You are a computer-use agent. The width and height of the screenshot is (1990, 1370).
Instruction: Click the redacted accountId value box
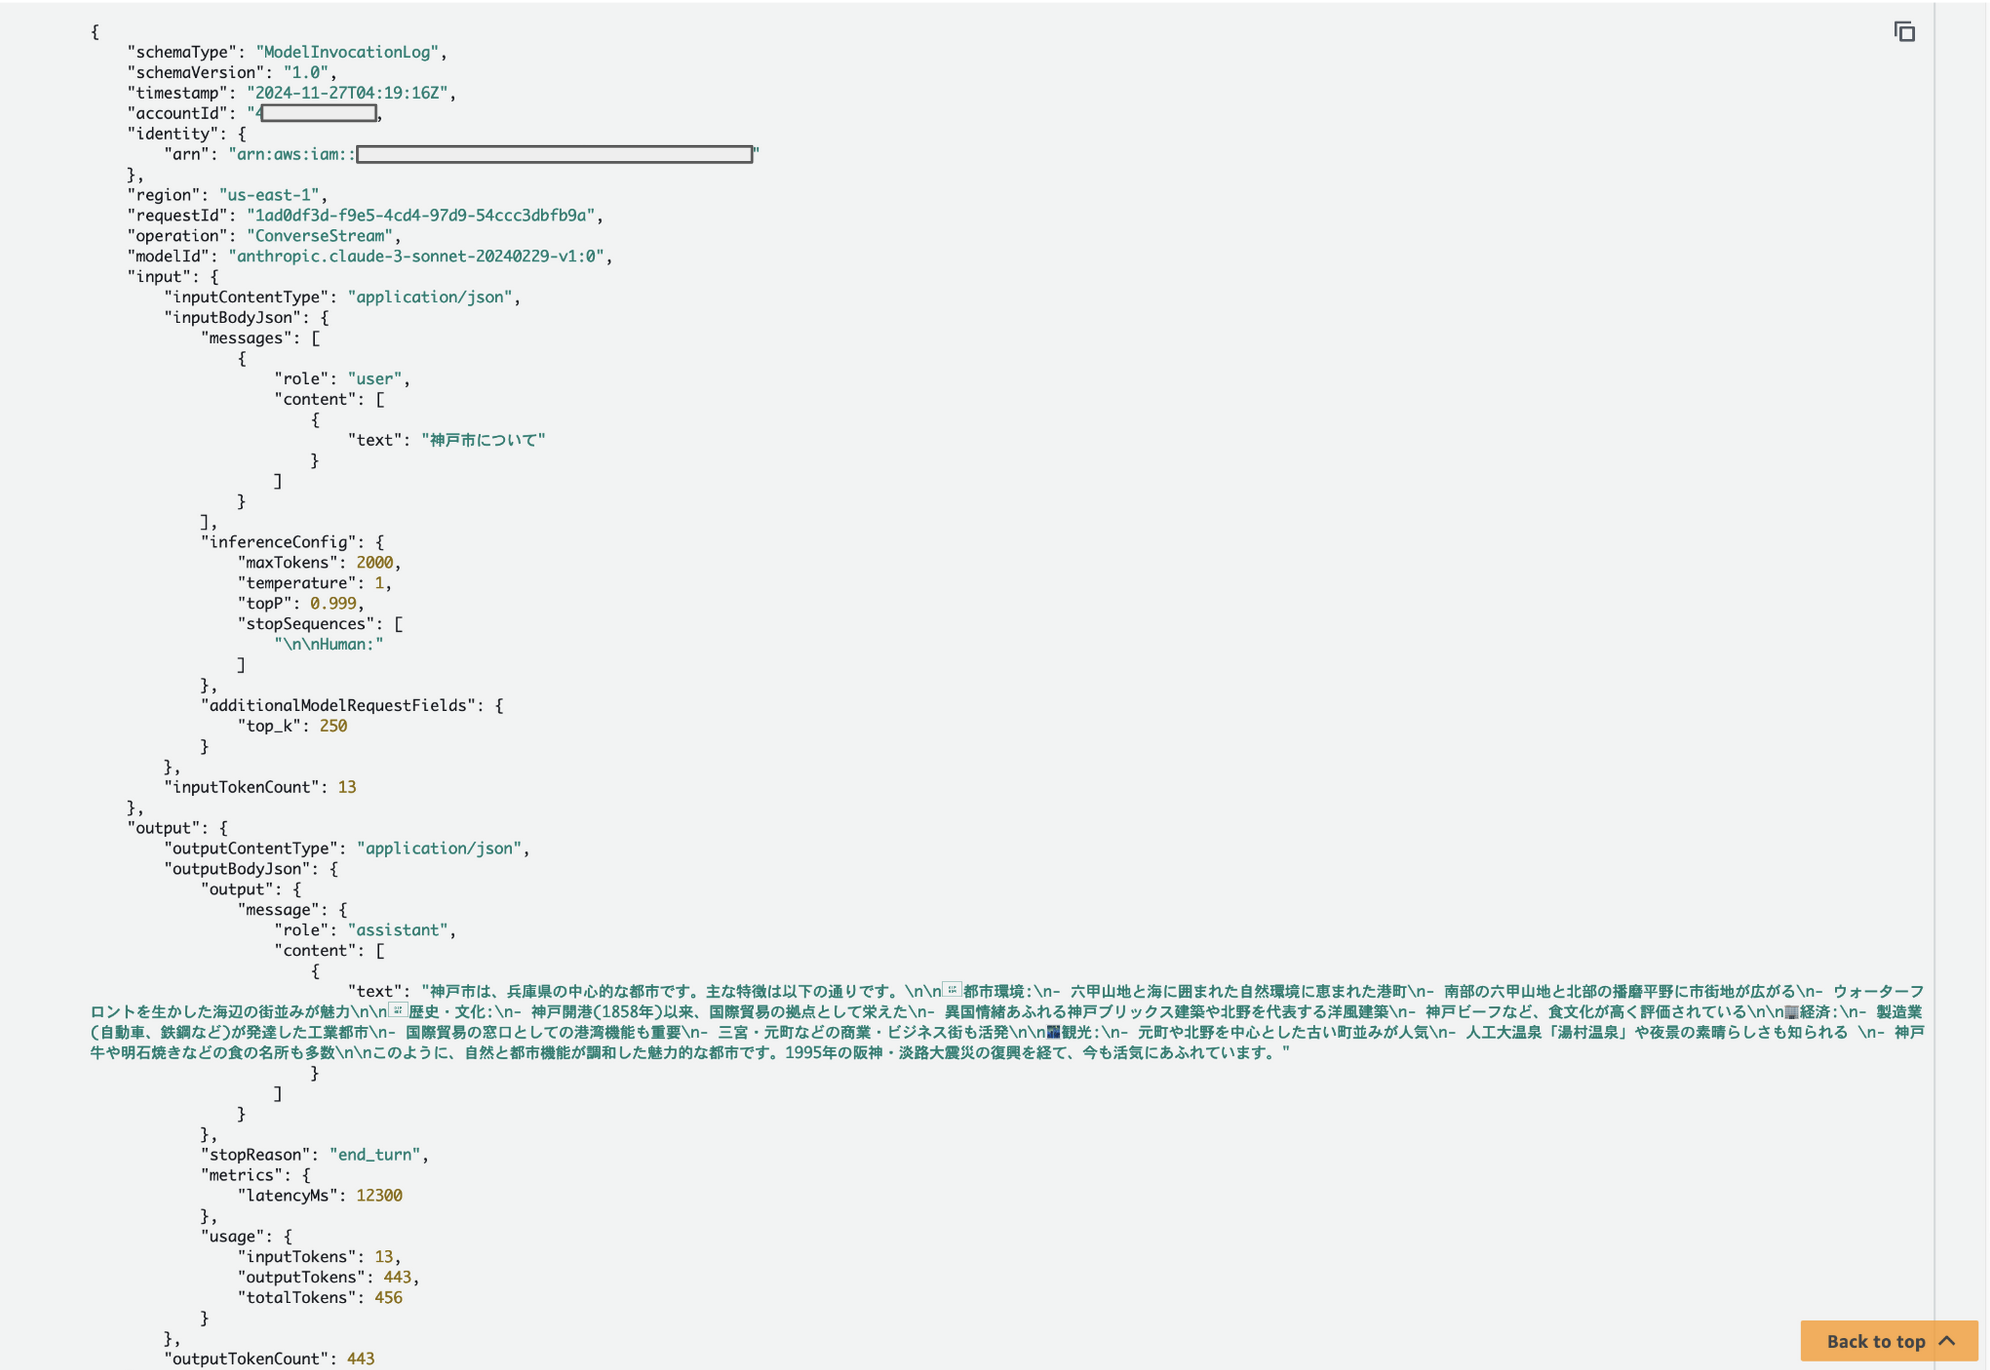click(x=319, y=113)
